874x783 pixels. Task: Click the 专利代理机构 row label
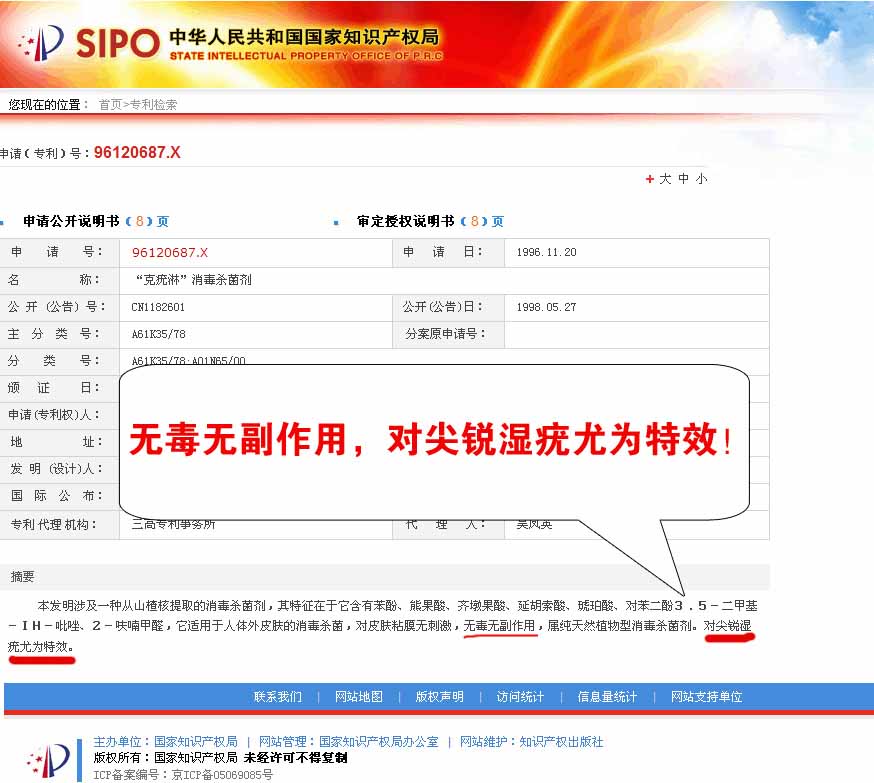coord(54,524)
